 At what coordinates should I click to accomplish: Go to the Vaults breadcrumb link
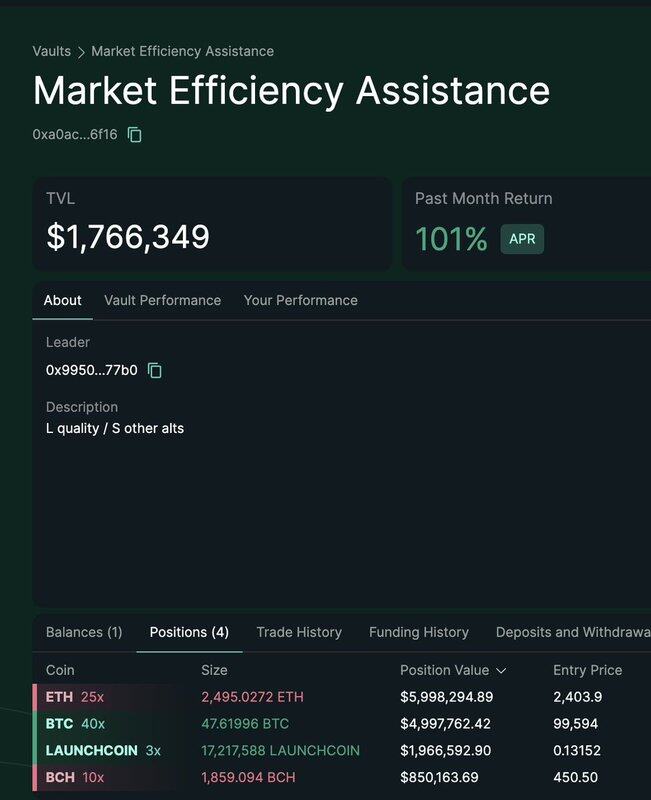pos(51,51)
